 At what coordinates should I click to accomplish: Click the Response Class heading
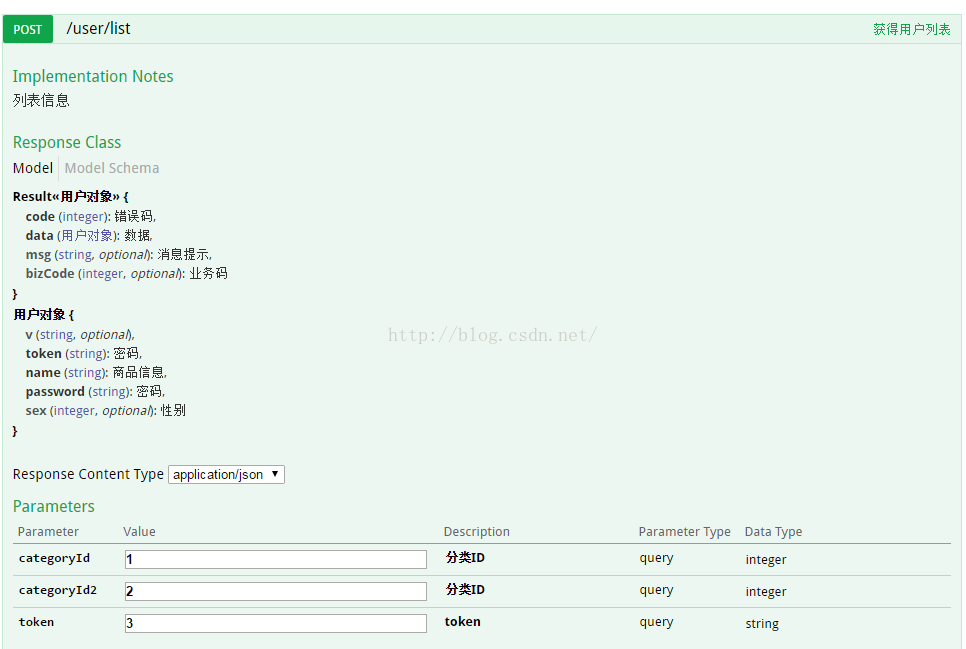tap(67, 142)
